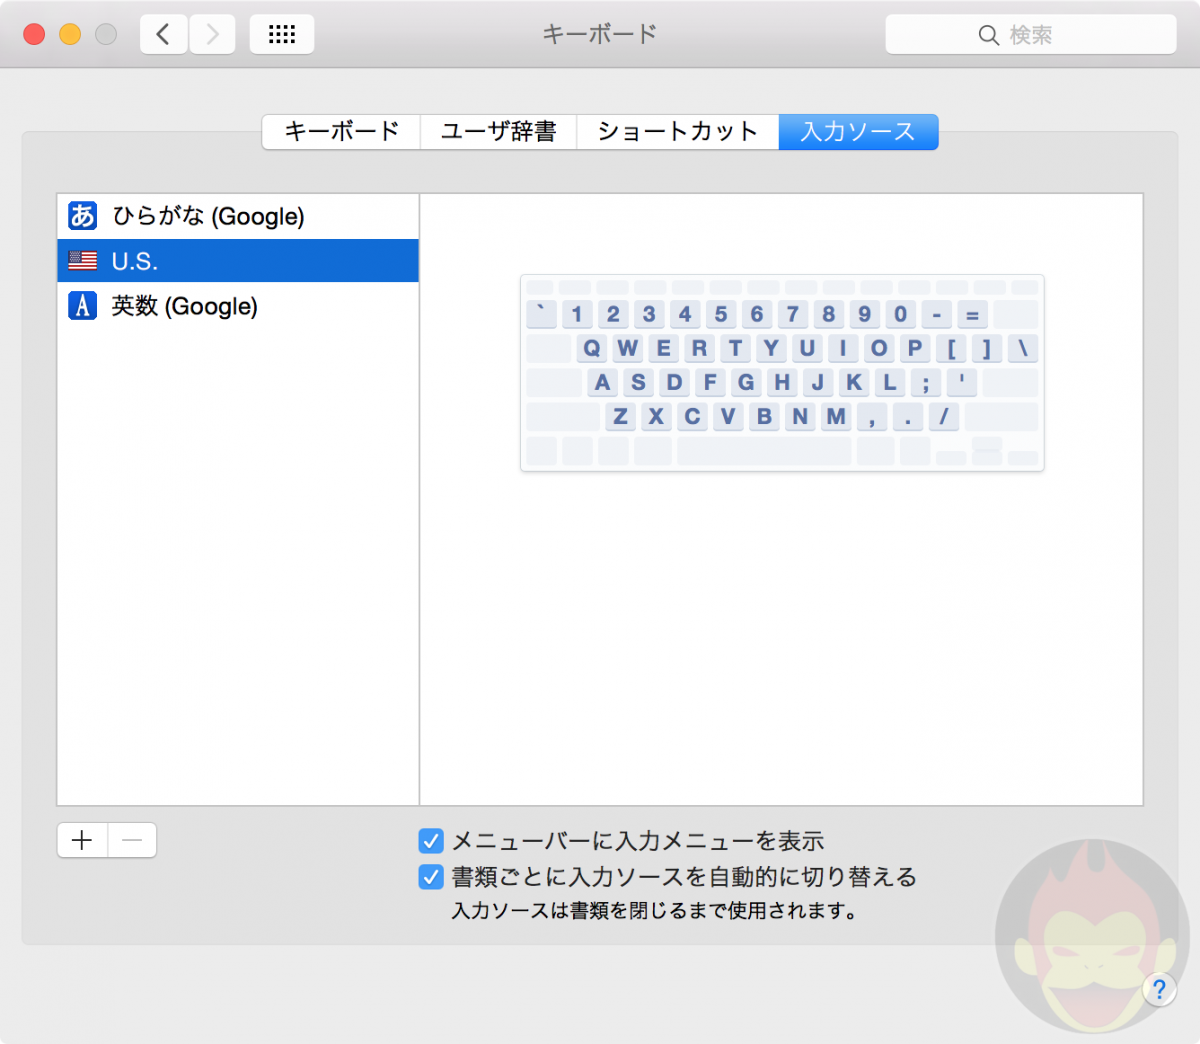Screen dimensions: 1200x1044
Task: Select the 英数 (Google) "A" icon
Action: coord(81,306)
